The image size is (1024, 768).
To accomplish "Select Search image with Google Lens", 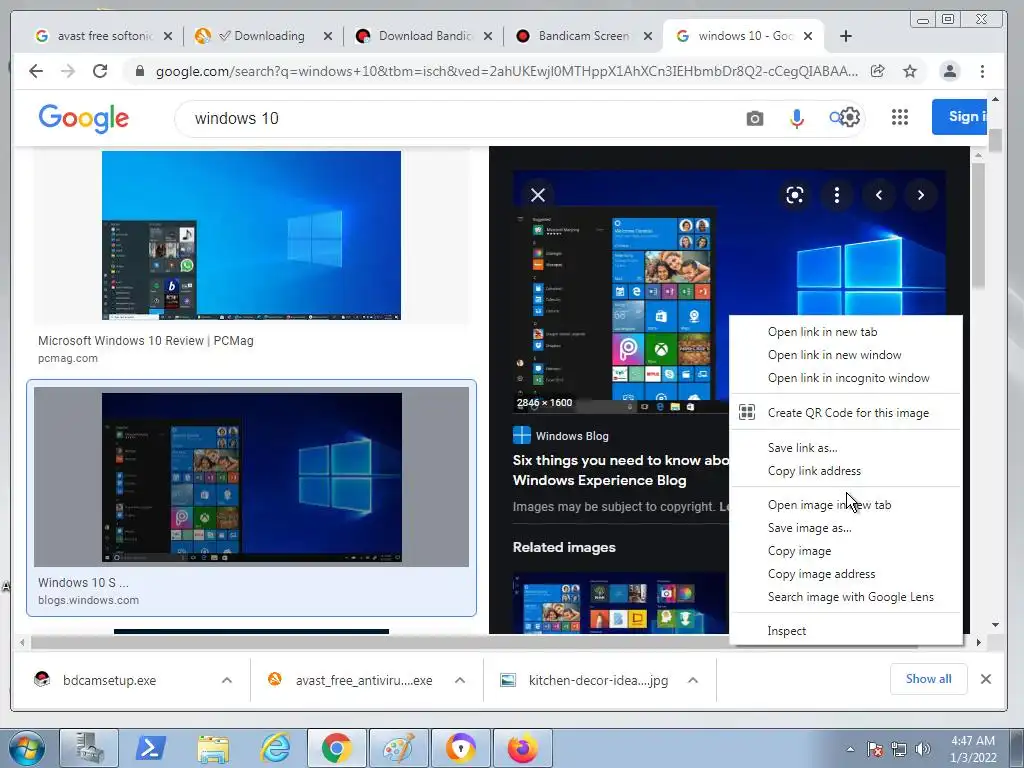I will coord(846,596).
